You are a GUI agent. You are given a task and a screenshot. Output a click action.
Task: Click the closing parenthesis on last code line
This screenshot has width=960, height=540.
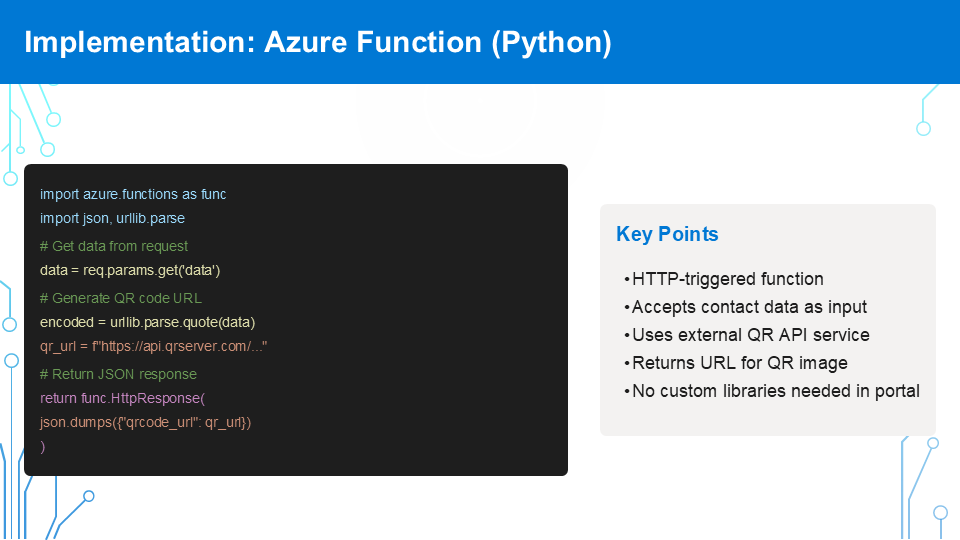click(43, 446)
